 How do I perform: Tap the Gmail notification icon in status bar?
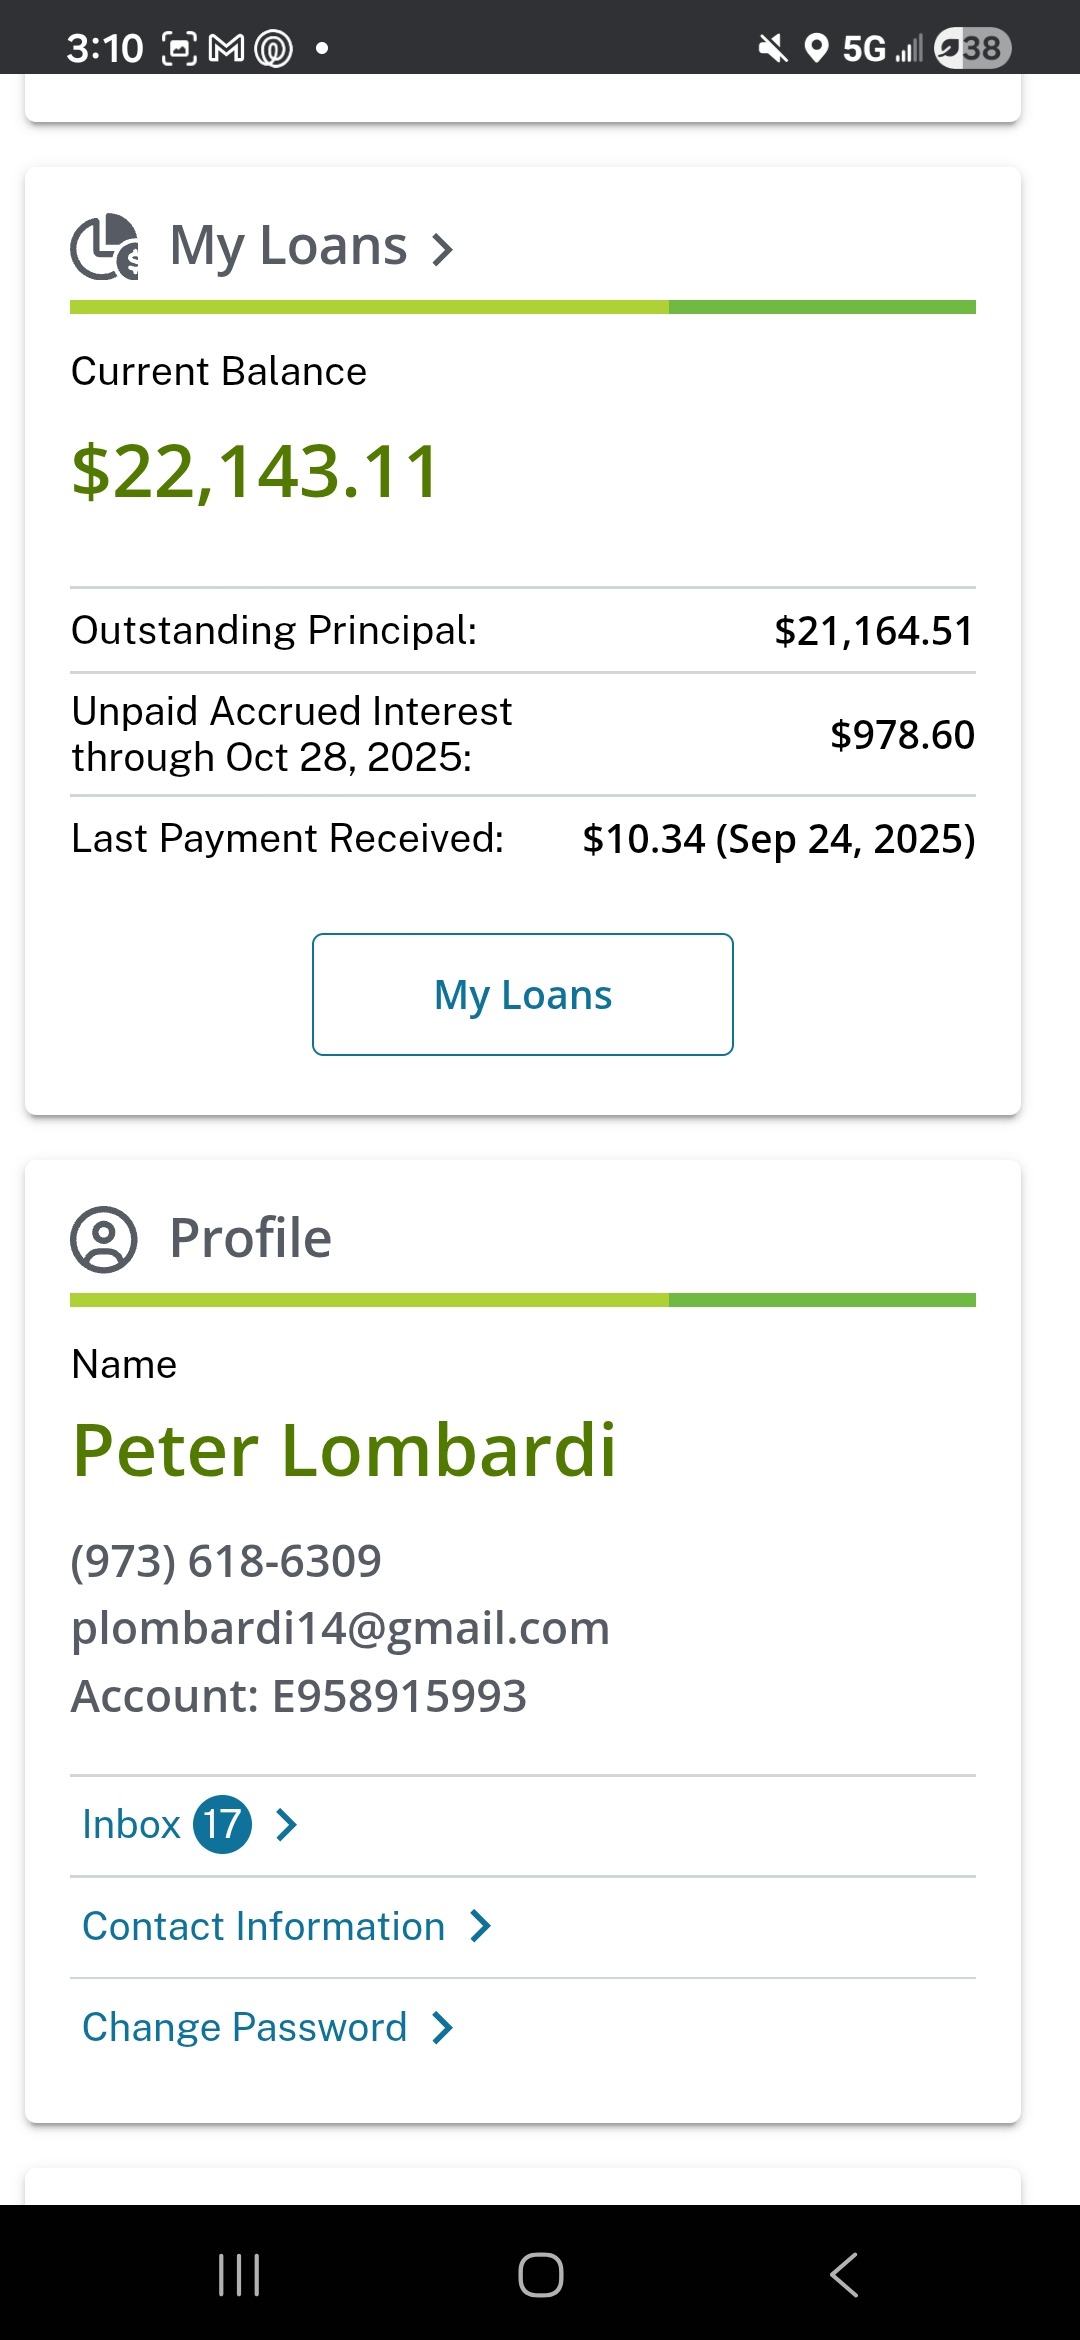pos(226,48)
